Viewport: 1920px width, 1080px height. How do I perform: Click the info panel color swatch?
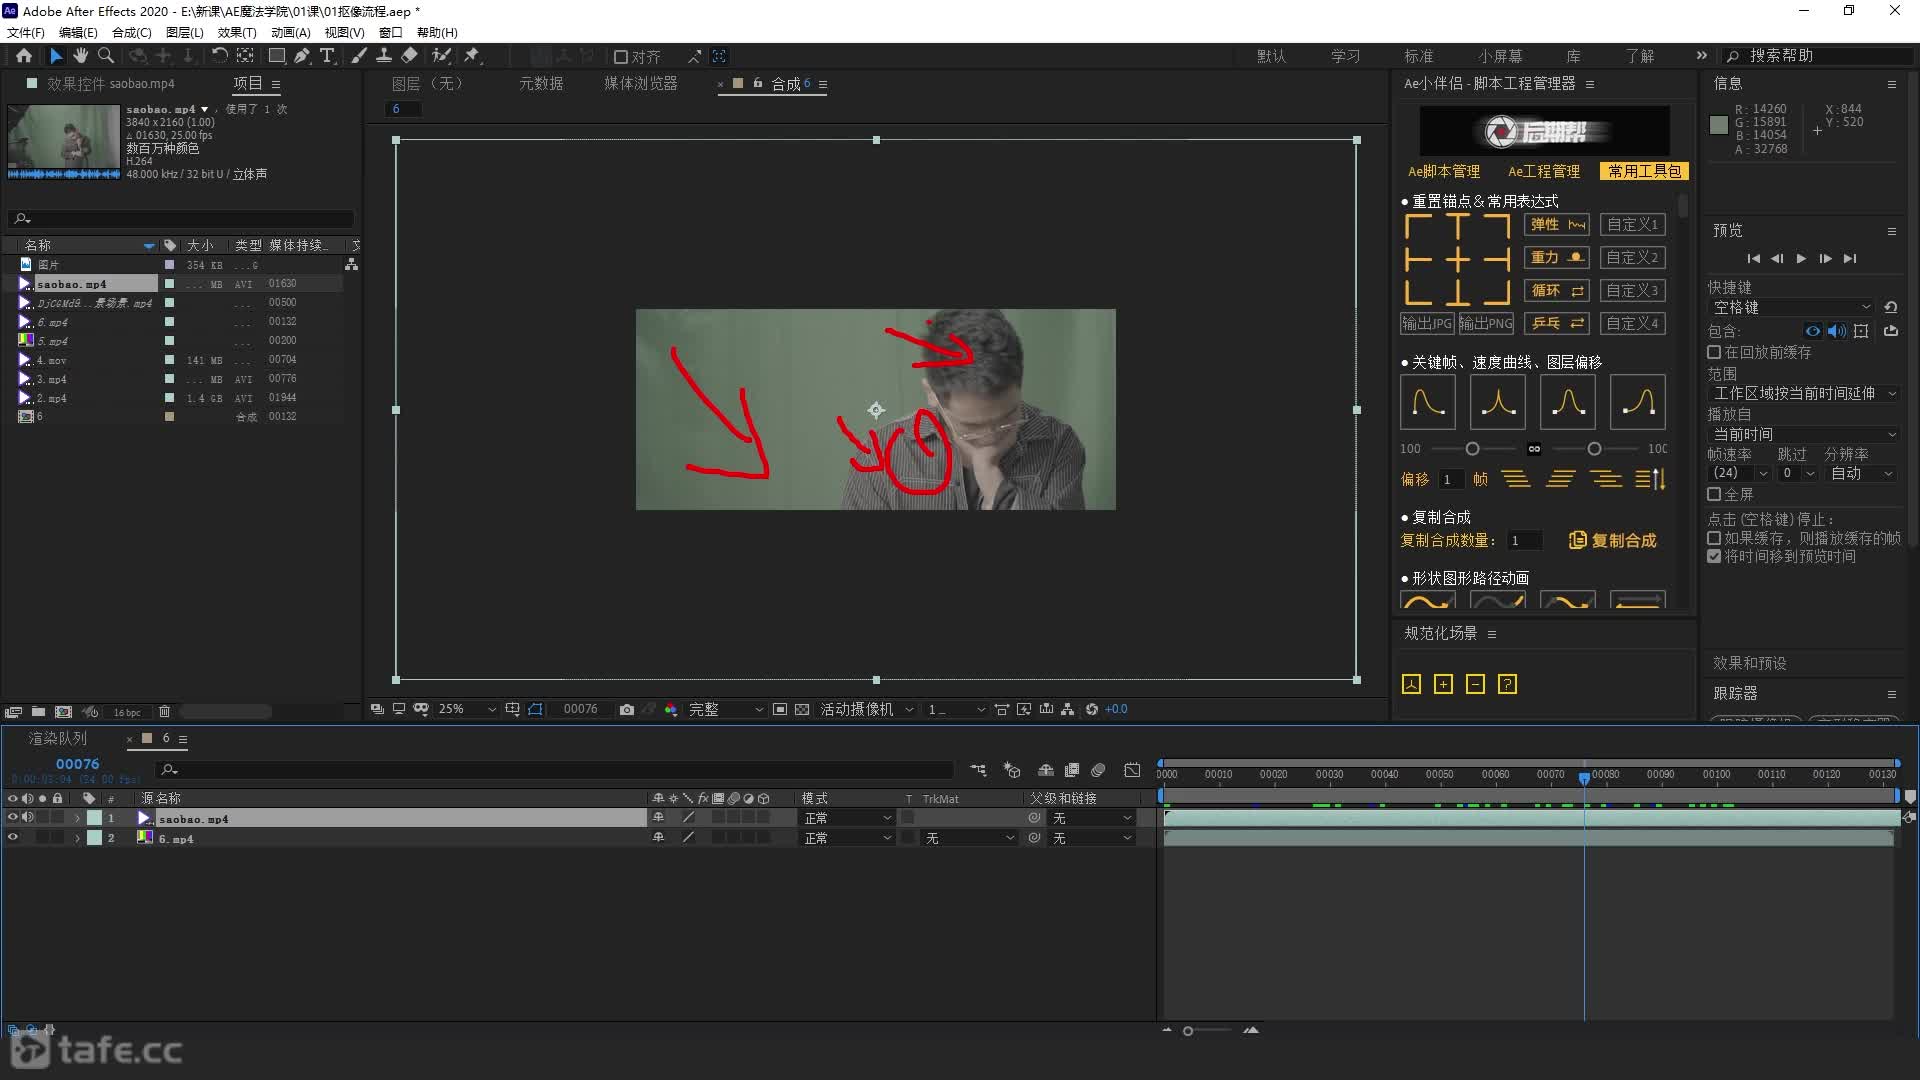[1719, 125]
